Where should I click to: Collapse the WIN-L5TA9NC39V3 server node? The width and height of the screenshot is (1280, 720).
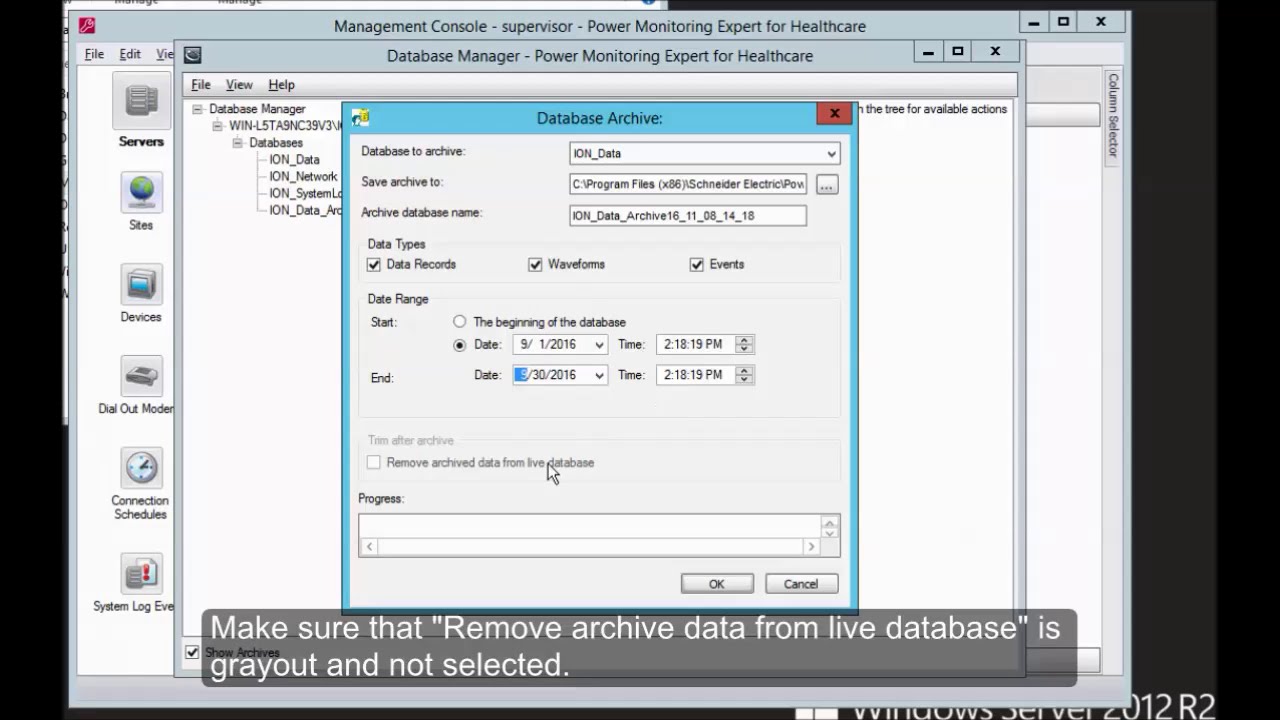[x=218, y=126]
